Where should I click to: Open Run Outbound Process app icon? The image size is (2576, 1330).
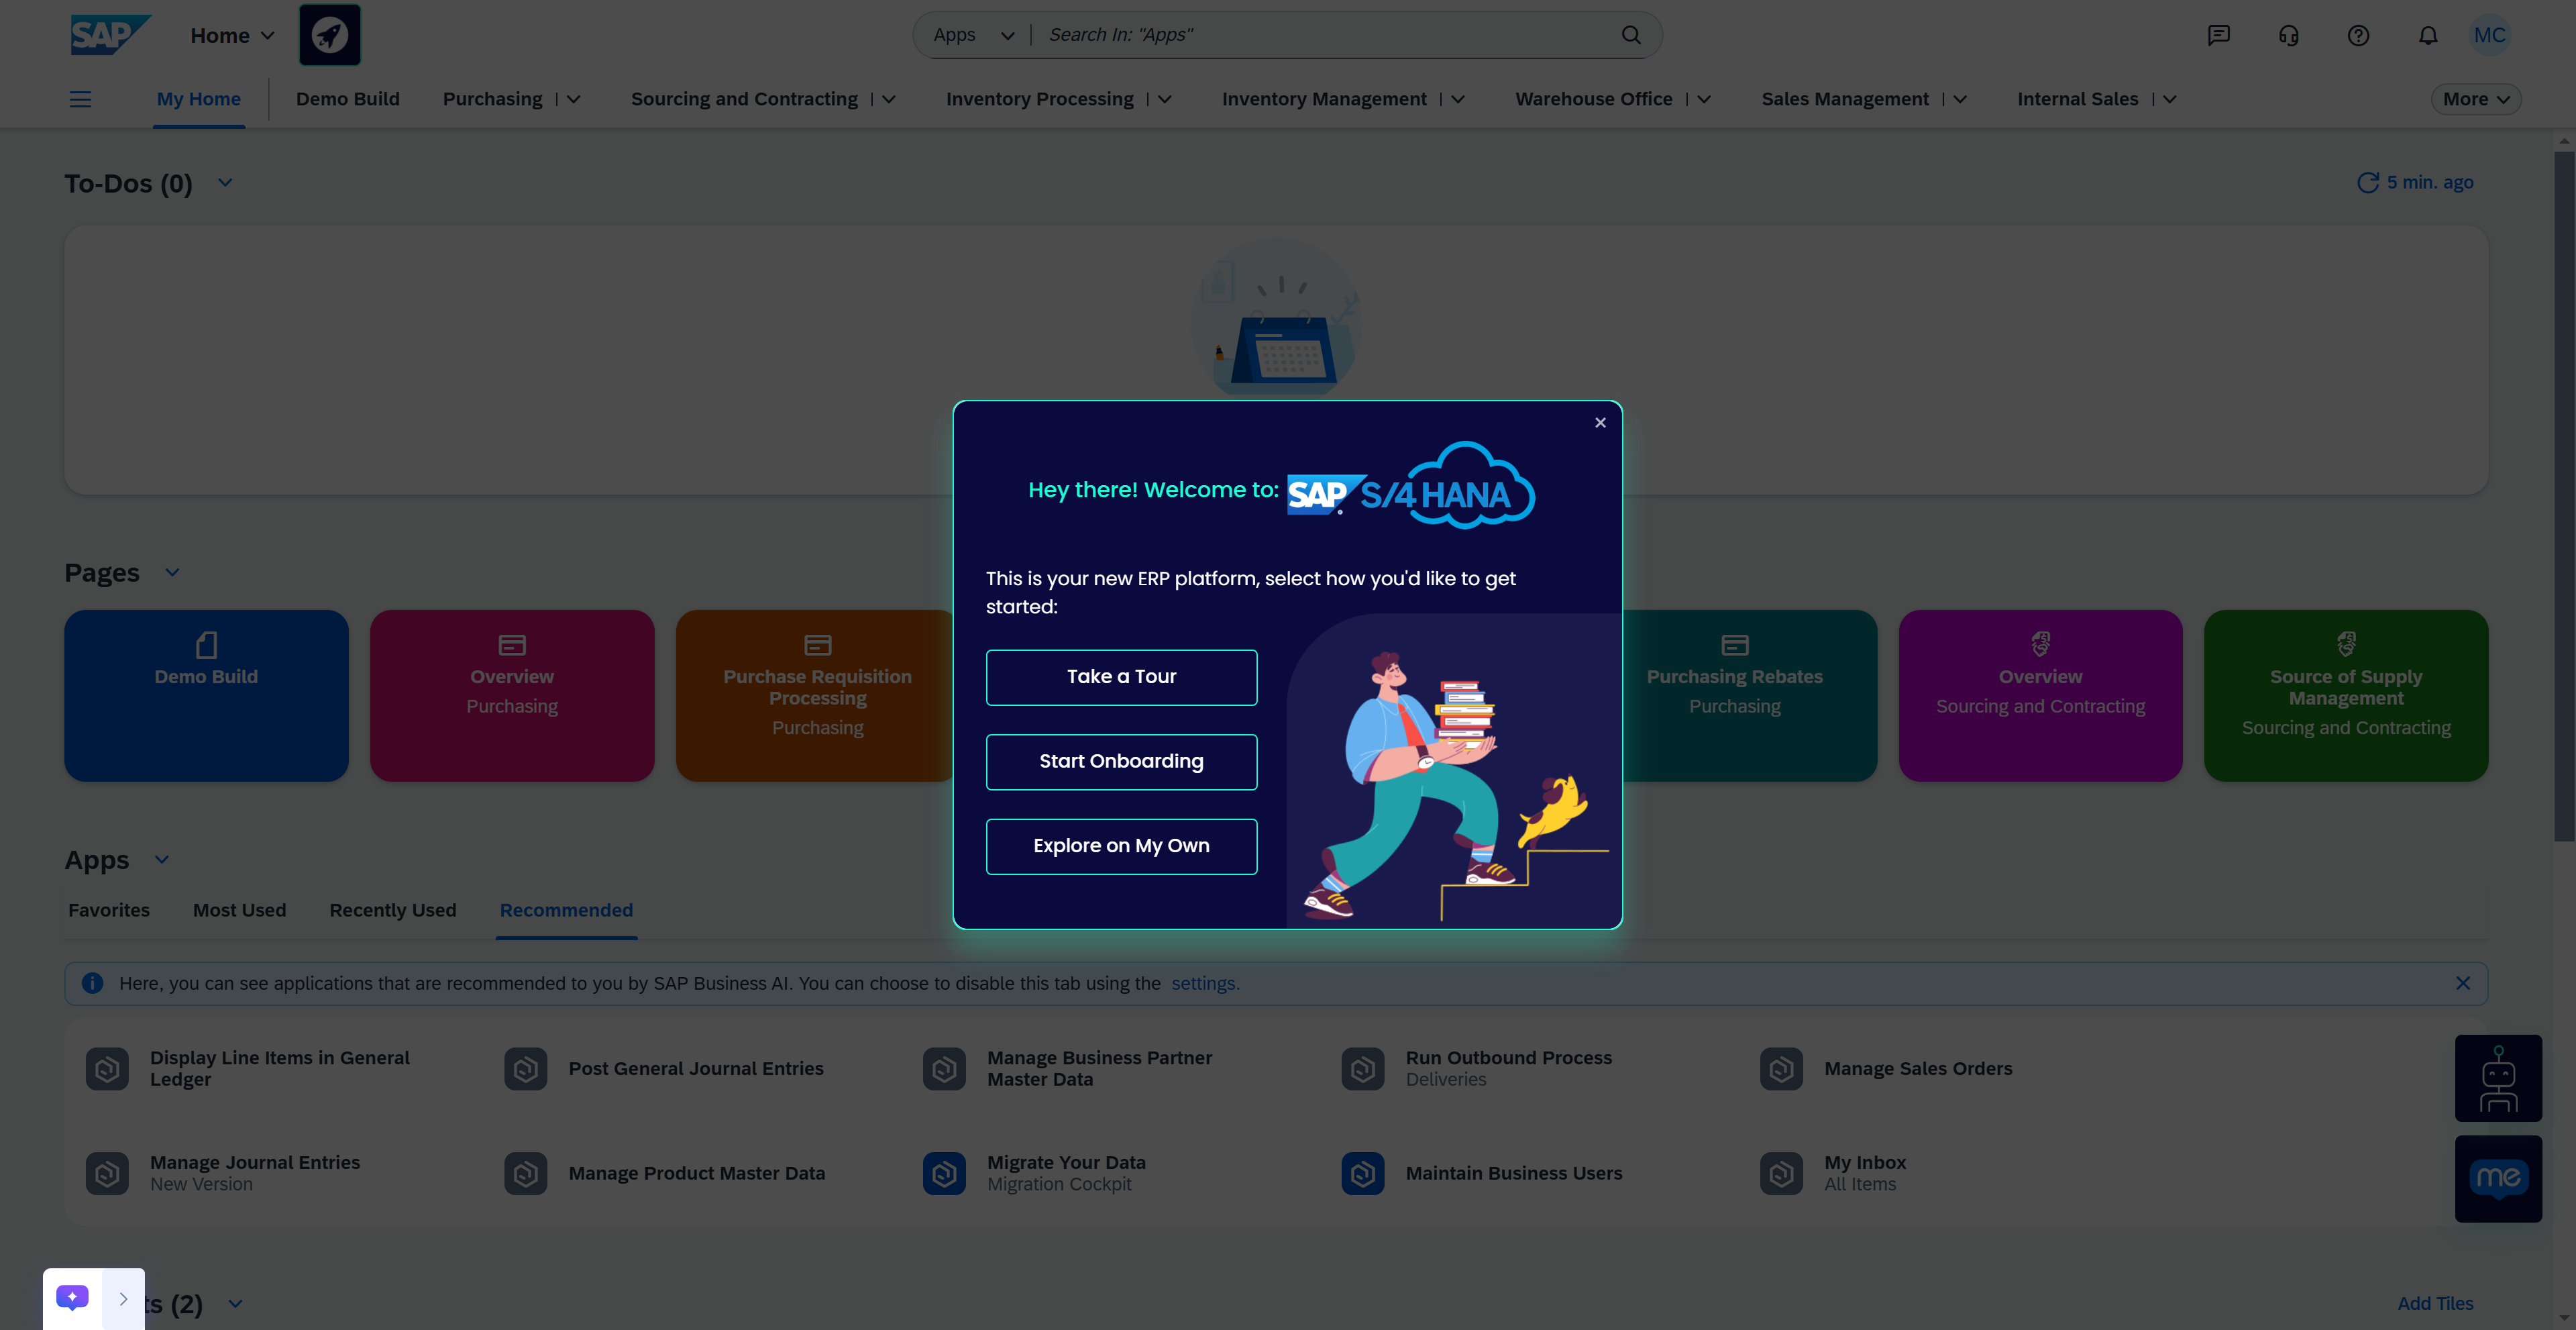click(1363, 1069)
